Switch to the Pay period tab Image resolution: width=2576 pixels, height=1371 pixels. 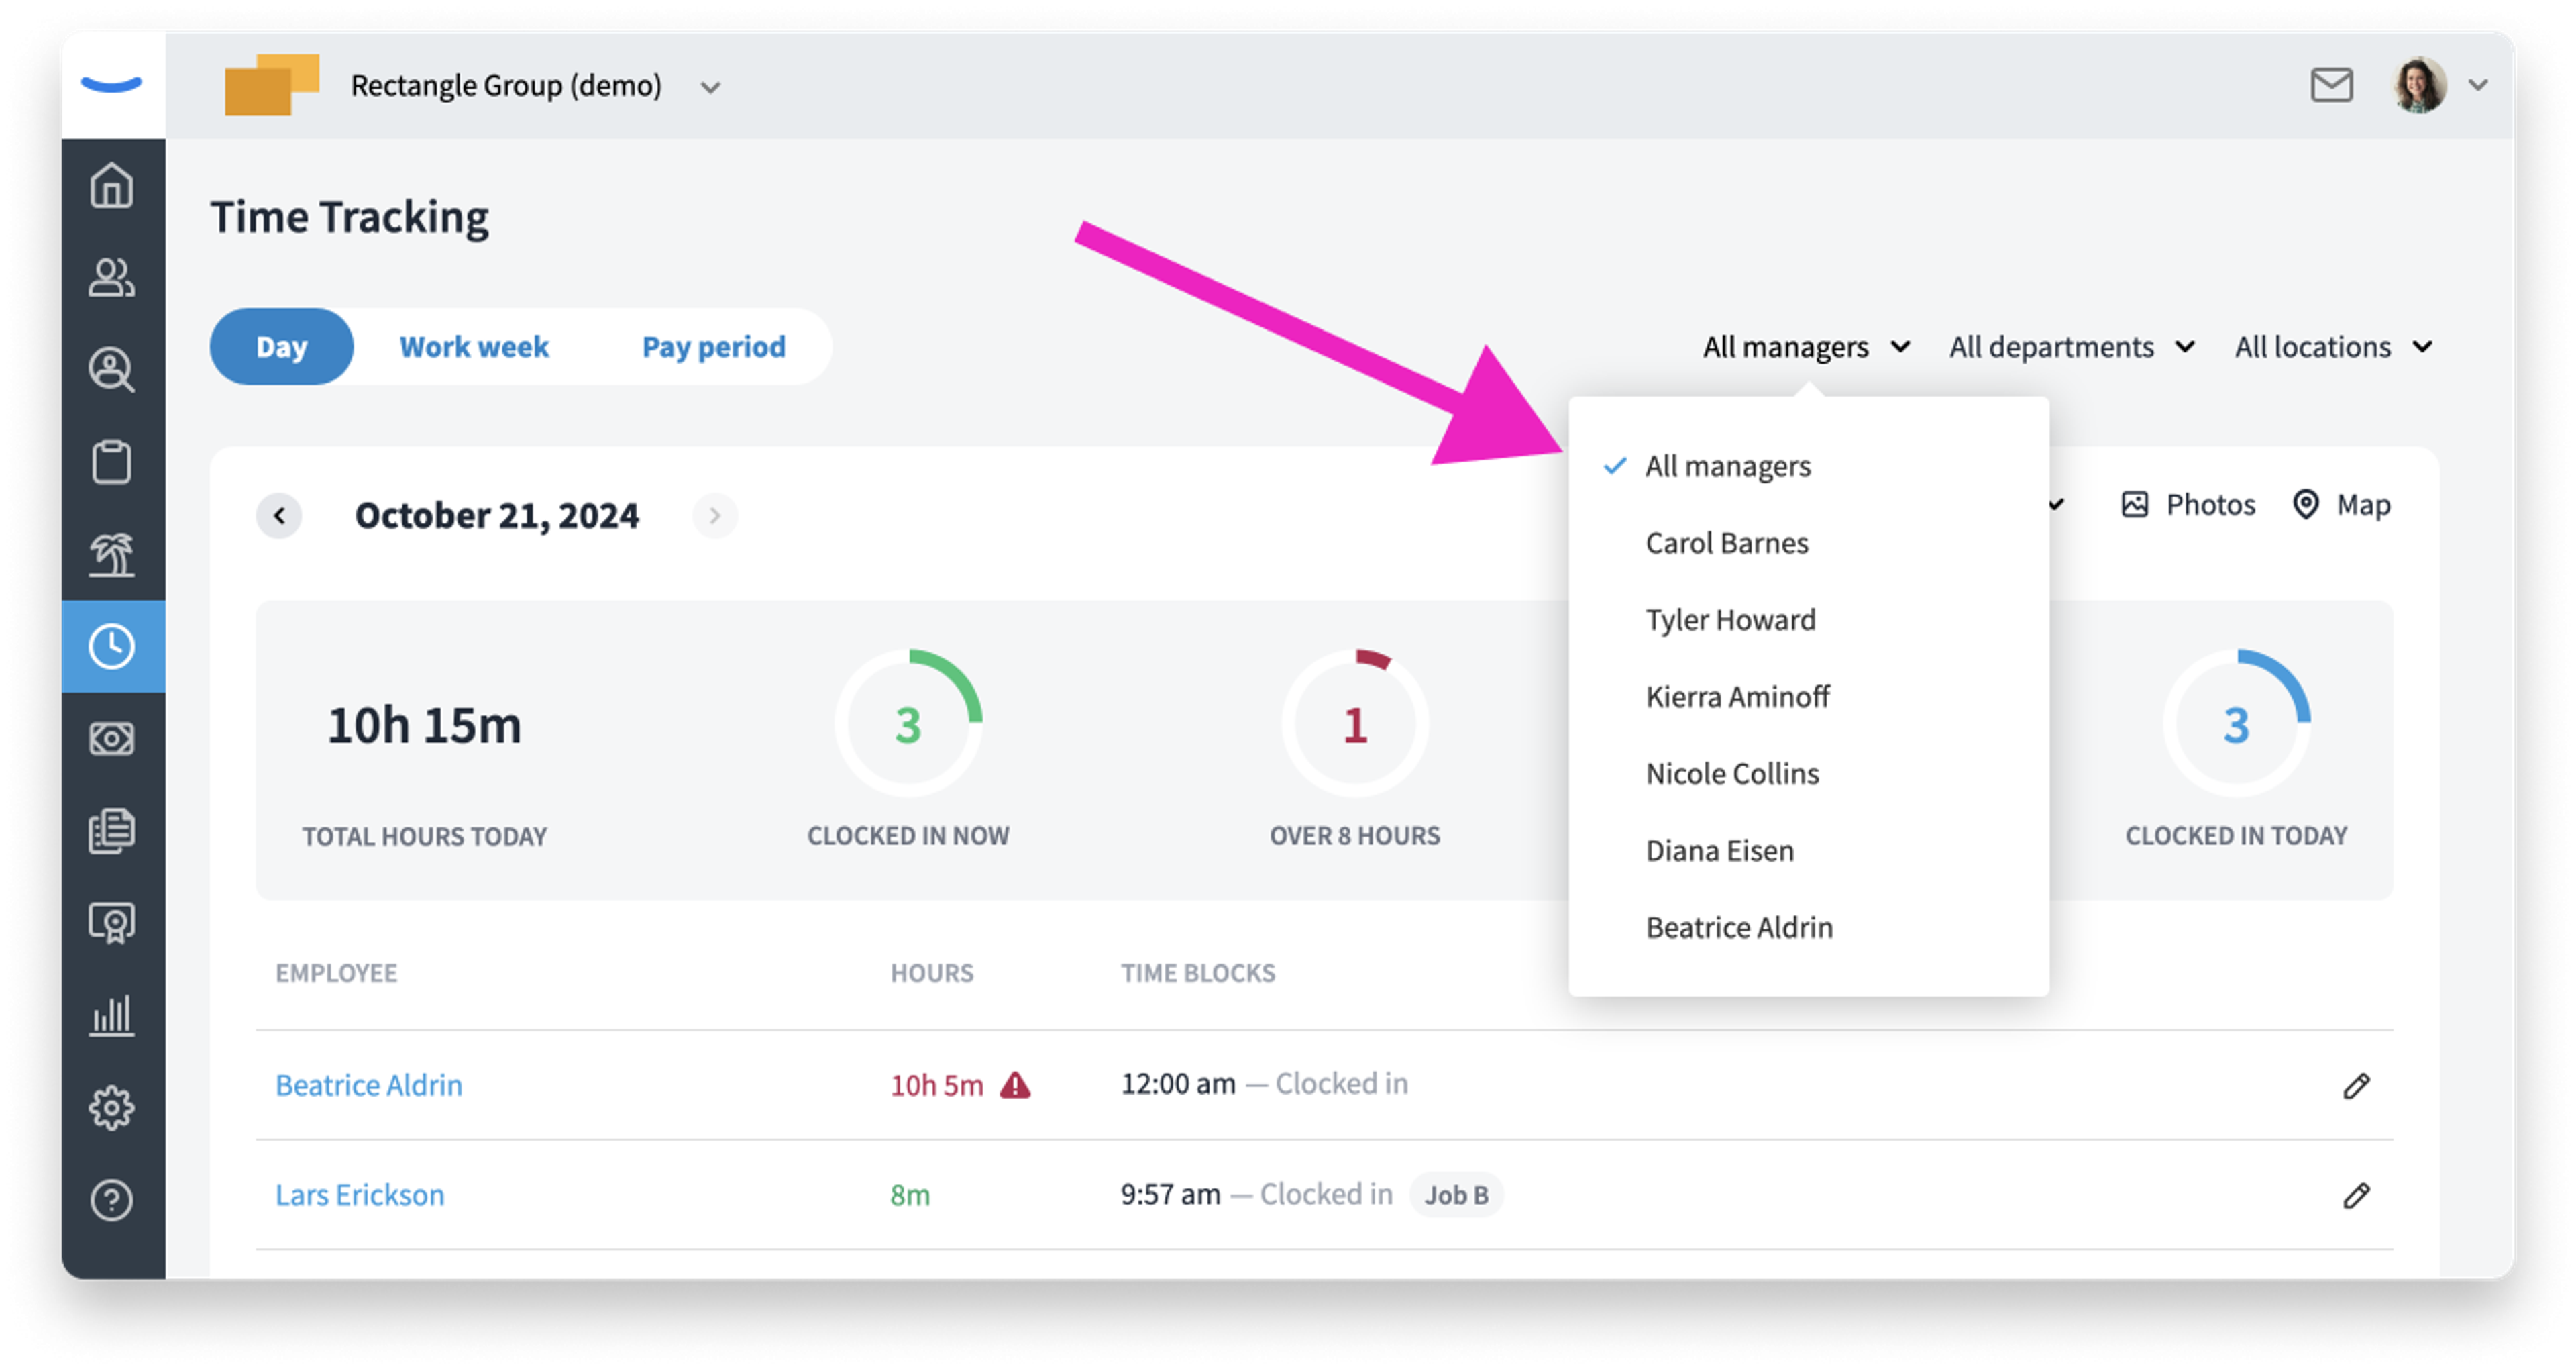713,346
